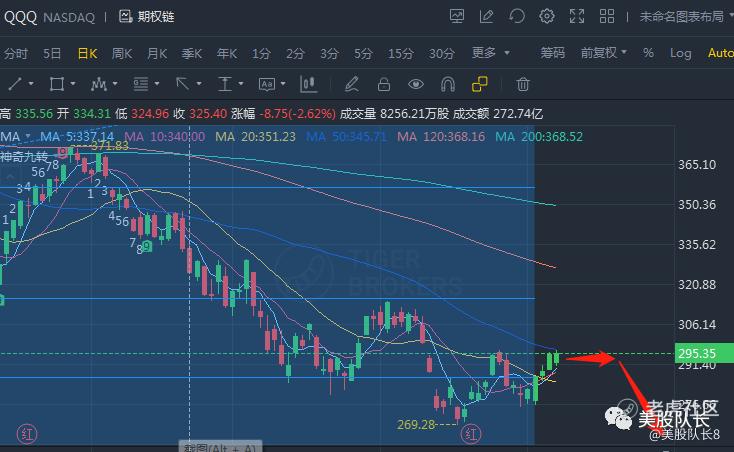
Task: Expand the line tool options arrow
Action: point(31,84)
